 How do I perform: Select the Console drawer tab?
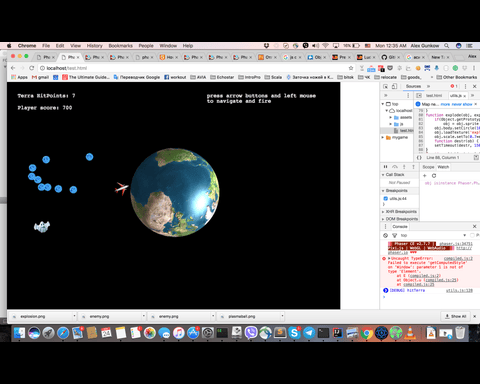pos(400,227)
